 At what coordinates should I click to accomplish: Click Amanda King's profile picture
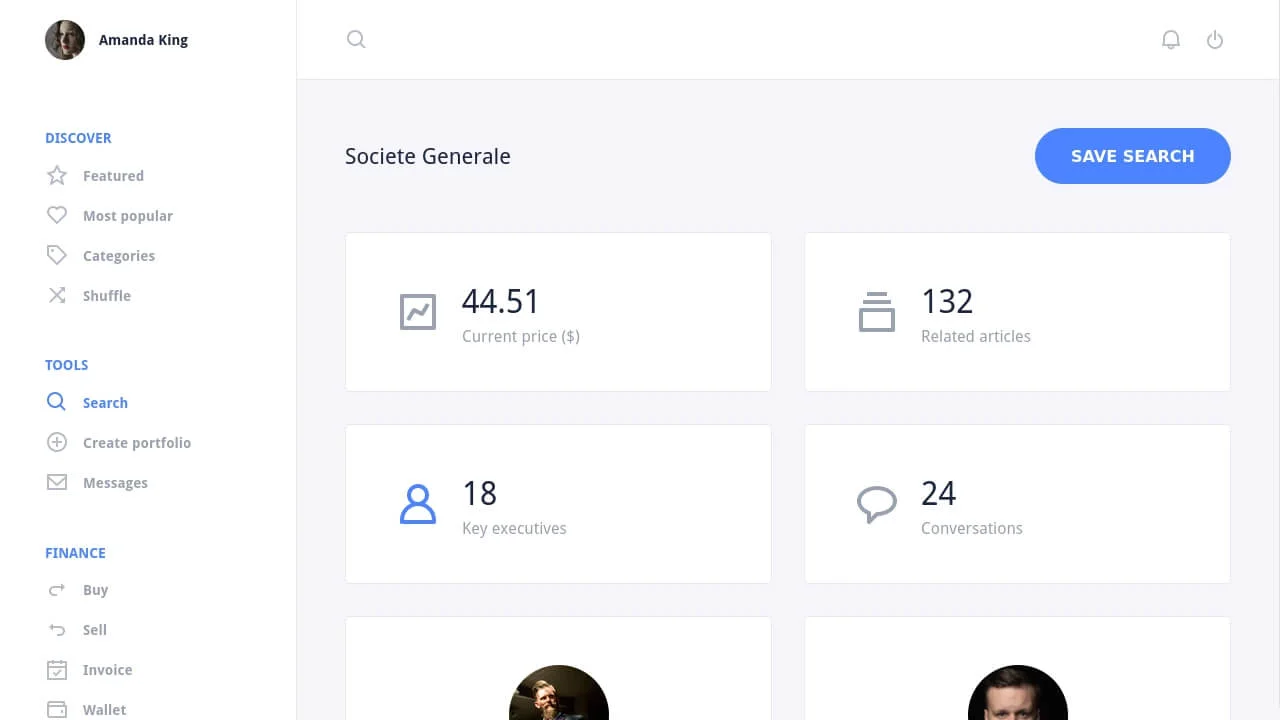65,40
